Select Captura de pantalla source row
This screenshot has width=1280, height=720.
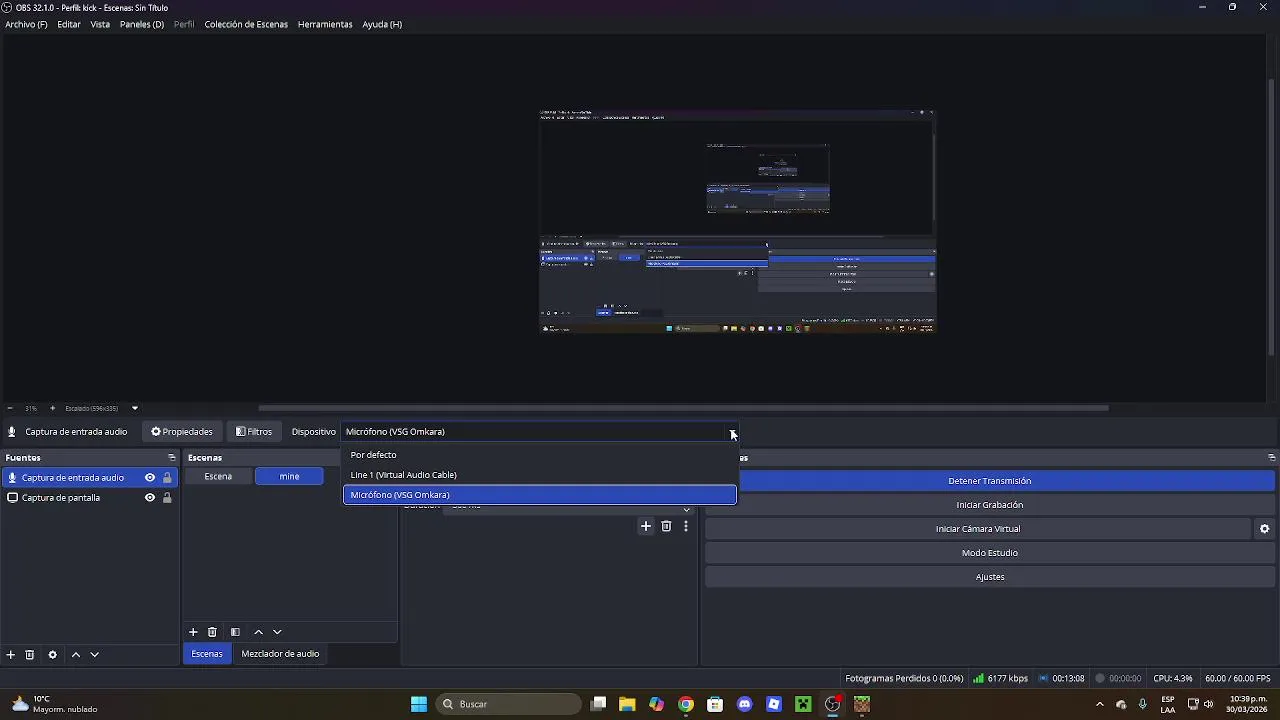click(90, 498)
